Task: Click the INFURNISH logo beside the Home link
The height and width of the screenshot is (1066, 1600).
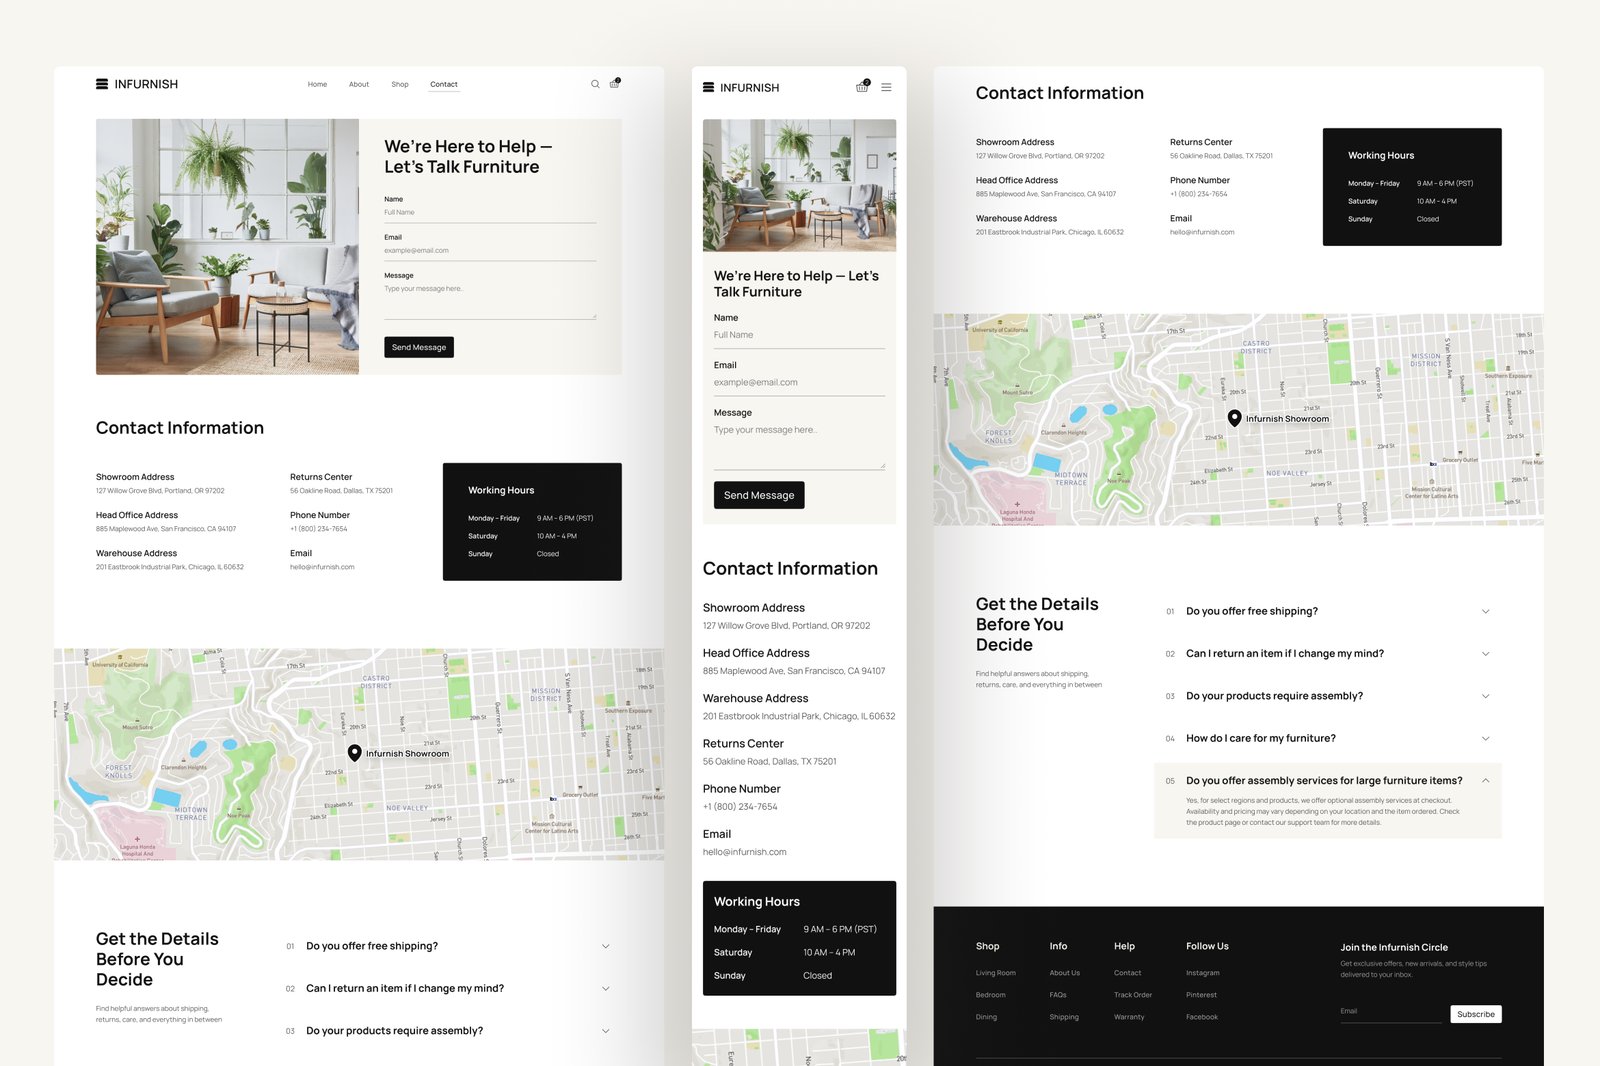Action: click(x=137, y=84)
